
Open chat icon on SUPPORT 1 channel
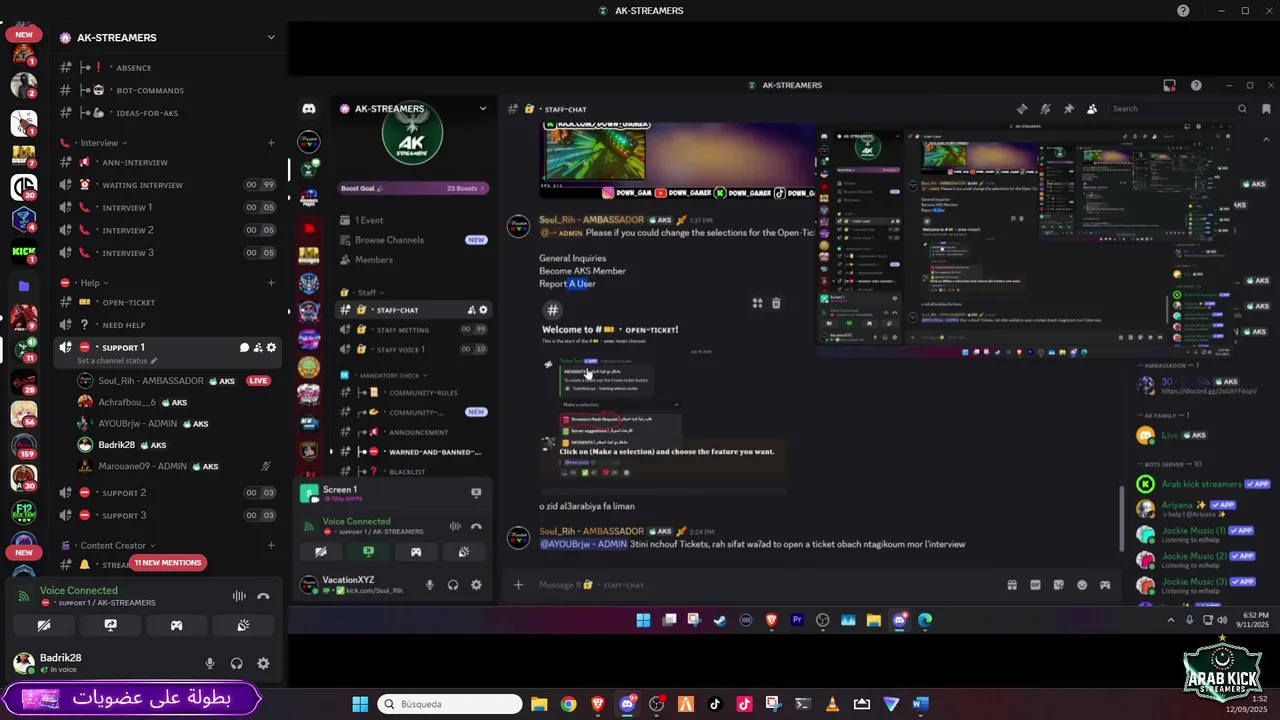click(244, 348)
